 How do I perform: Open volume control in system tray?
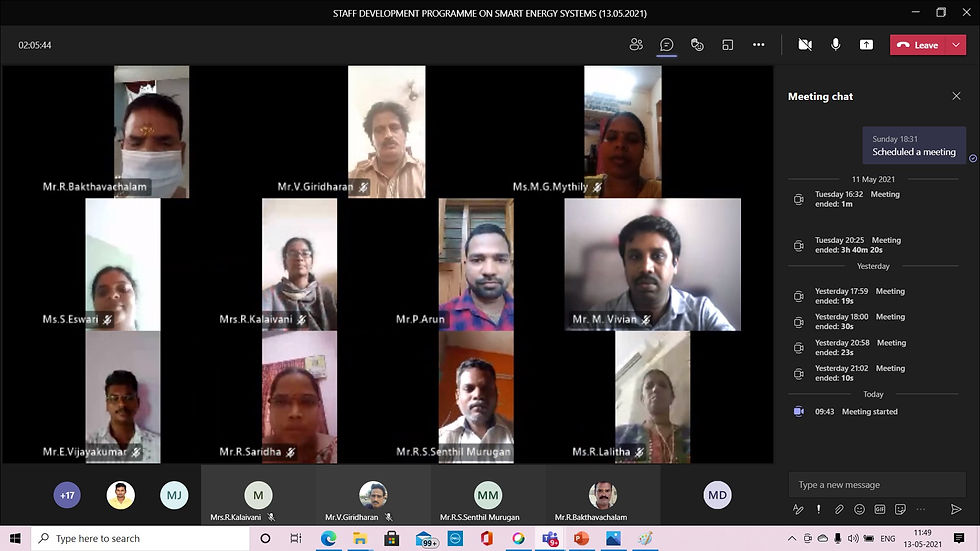click(x=853, y=538)
